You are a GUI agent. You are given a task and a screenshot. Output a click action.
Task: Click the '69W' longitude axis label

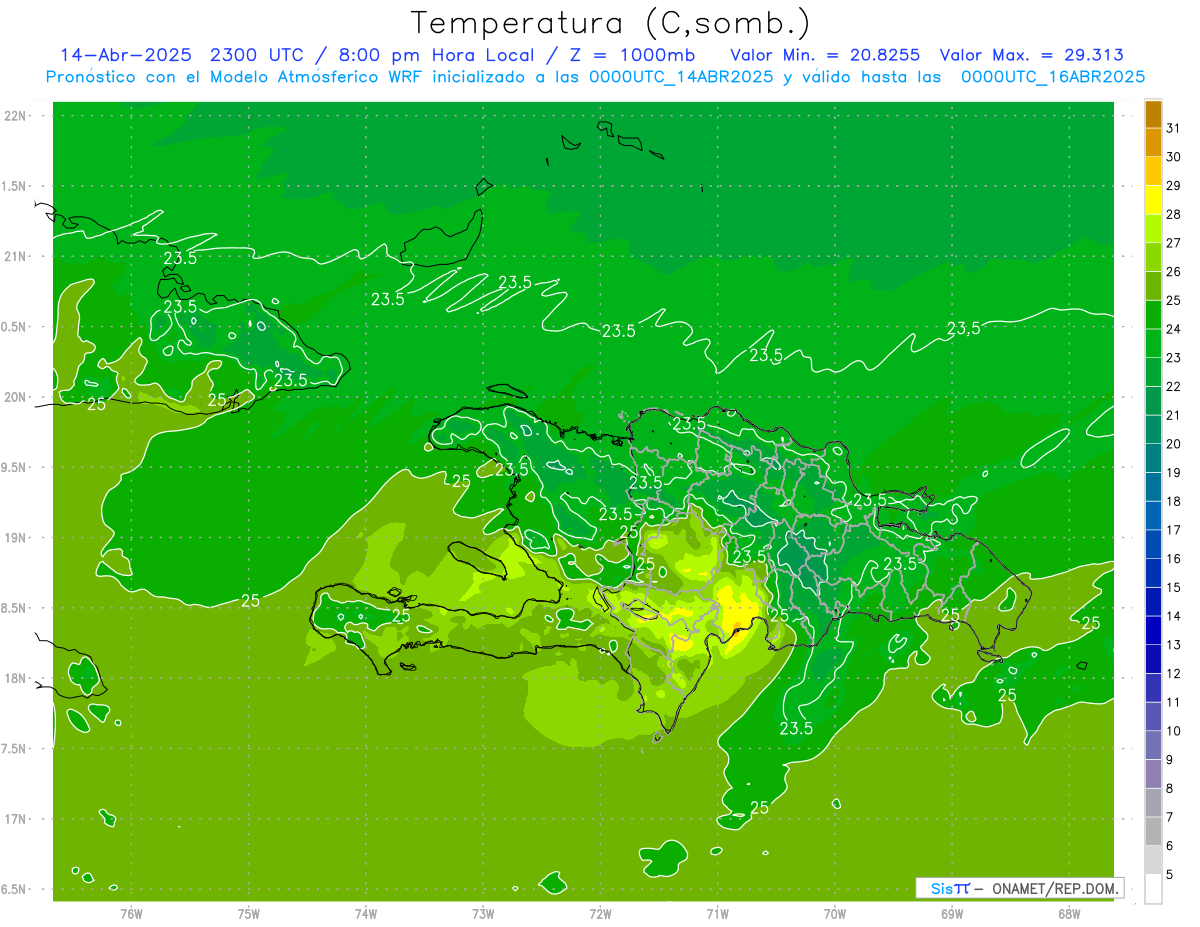tap(952, 913)
